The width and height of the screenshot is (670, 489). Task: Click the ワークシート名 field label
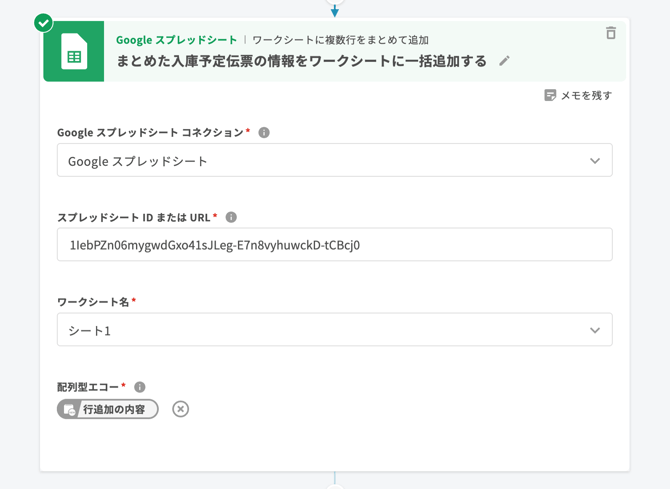[x=93, y=302]
